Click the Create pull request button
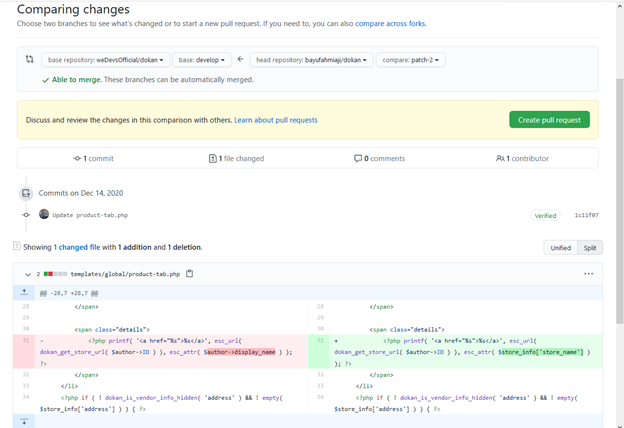Viewport: 624px width, 428px height. point(549,119)
